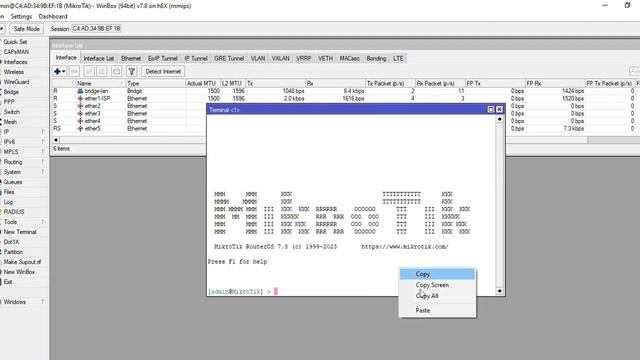Expand the IP submenu in sidebar

43,132
